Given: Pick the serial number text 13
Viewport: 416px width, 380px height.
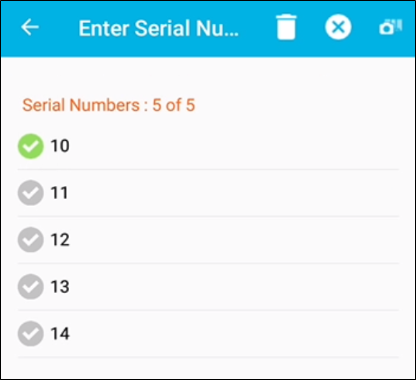Looking at the screenshot, I should tap(60, 287).
